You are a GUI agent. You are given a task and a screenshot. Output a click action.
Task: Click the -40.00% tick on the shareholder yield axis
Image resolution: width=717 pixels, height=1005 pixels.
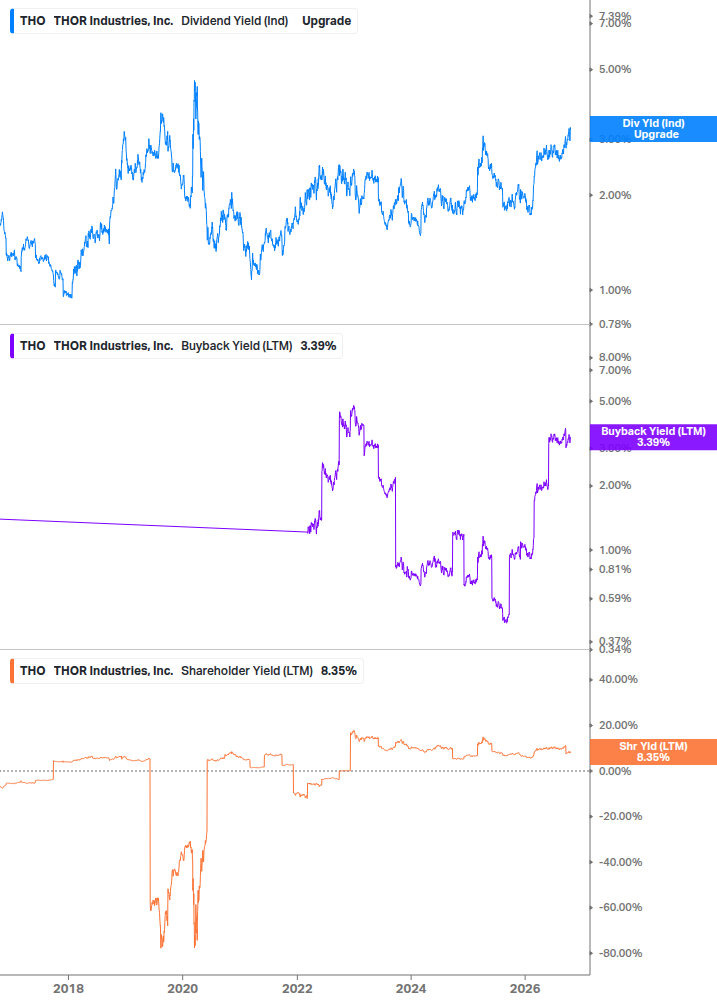(620, 862)
